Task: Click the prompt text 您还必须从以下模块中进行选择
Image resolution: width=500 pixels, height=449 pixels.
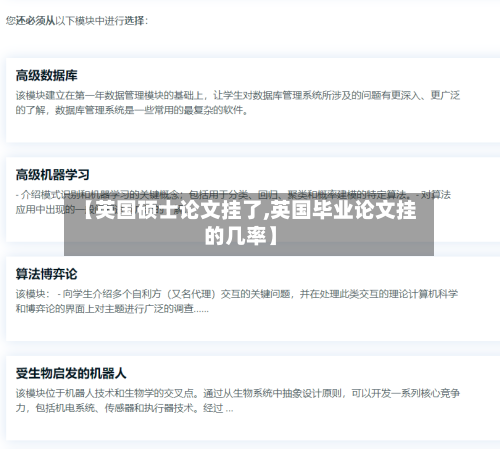Action: (77, 21)
